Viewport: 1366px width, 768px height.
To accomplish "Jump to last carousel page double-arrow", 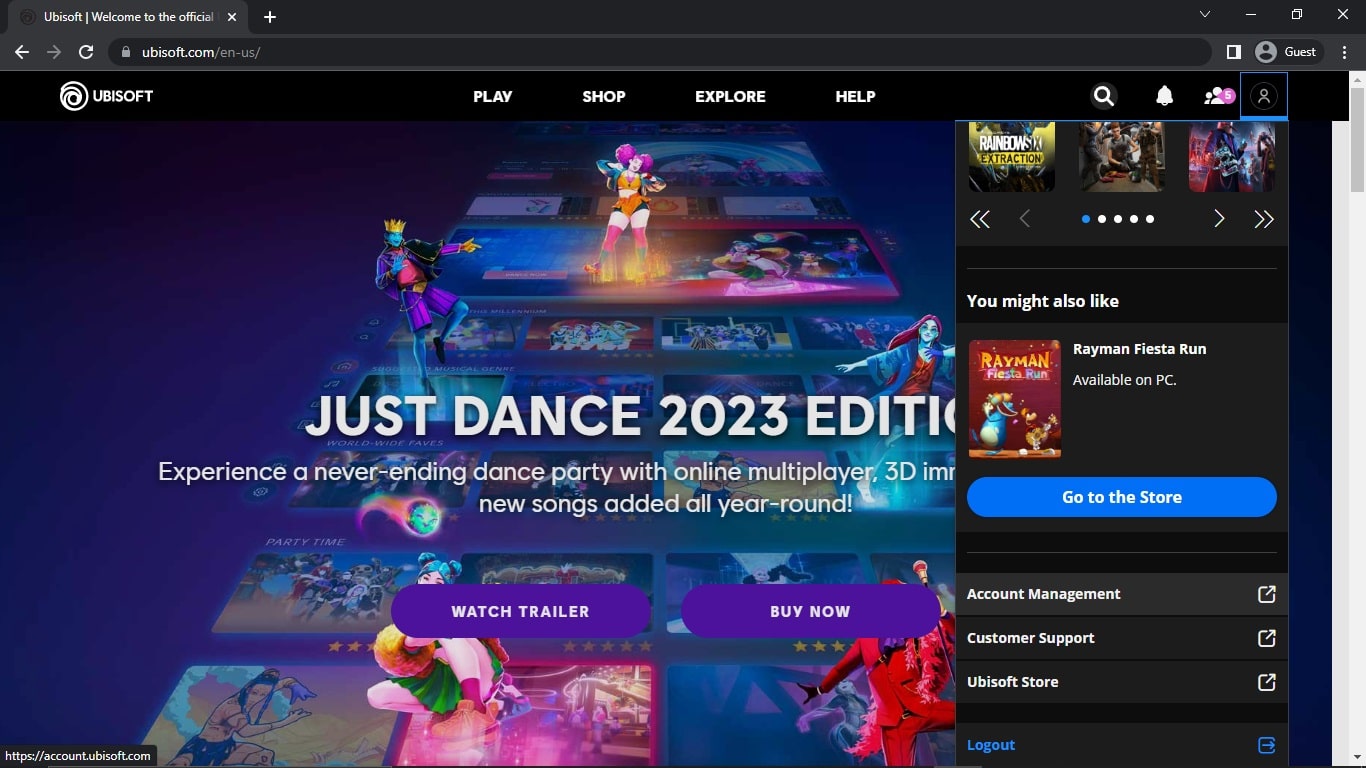I will click(1264, 219).
